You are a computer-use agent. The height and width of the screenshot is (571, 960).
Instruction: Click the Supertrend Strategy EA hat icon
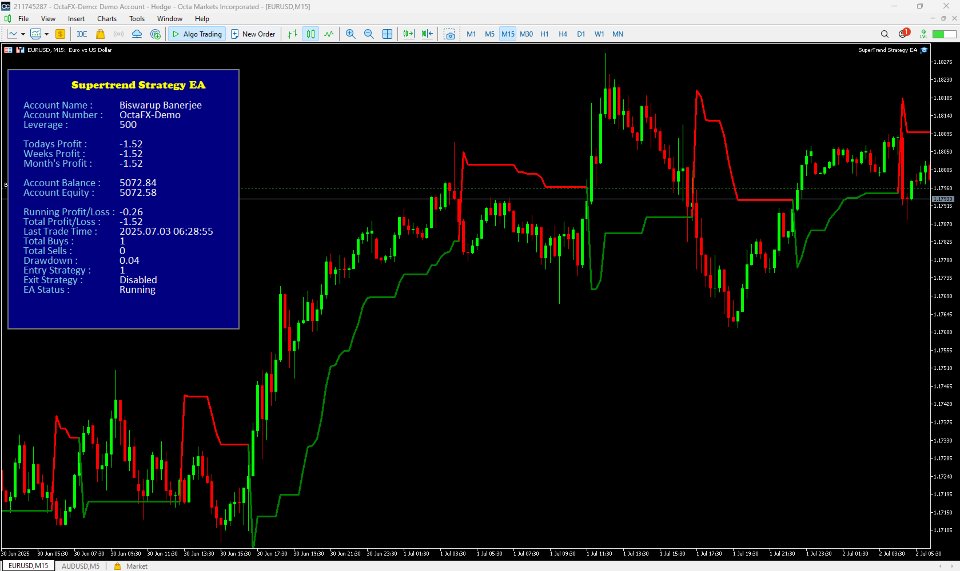pyautogui.click(x=924, y=50)
